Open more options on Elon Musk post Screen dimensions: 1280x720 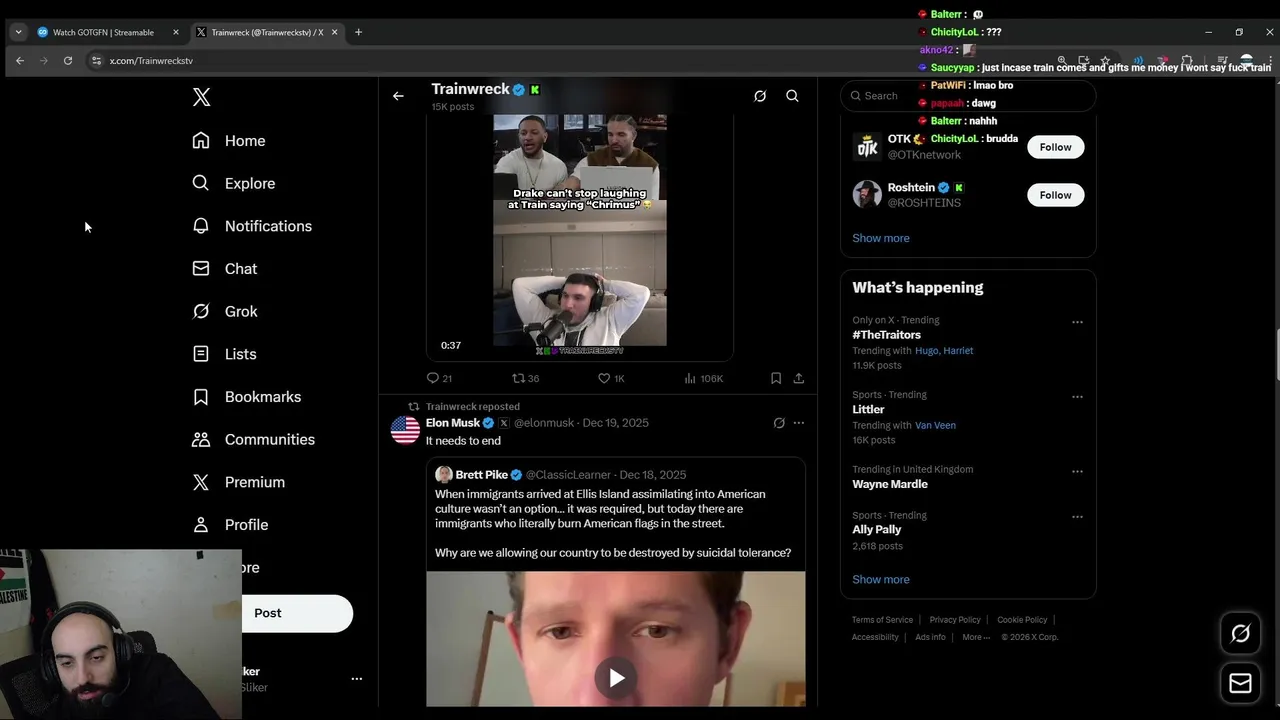click(798, 423)
